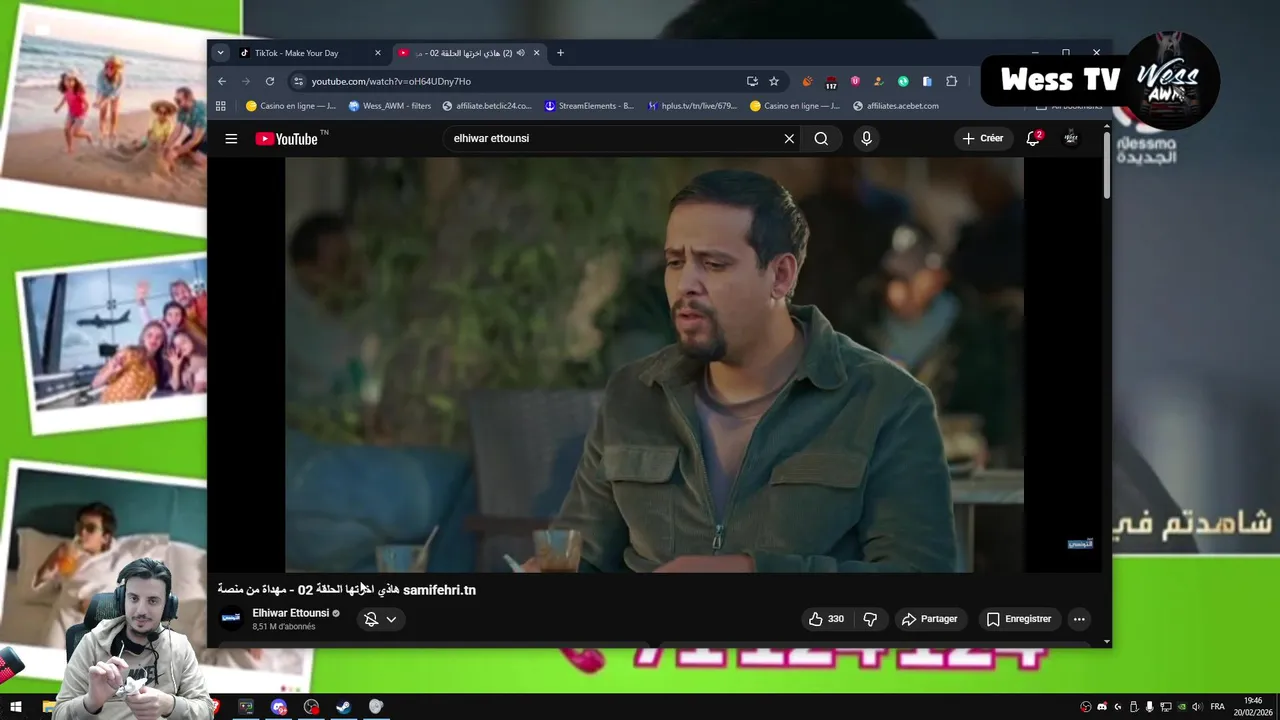Open the volume control in system tray

[x=1198, y=707]
